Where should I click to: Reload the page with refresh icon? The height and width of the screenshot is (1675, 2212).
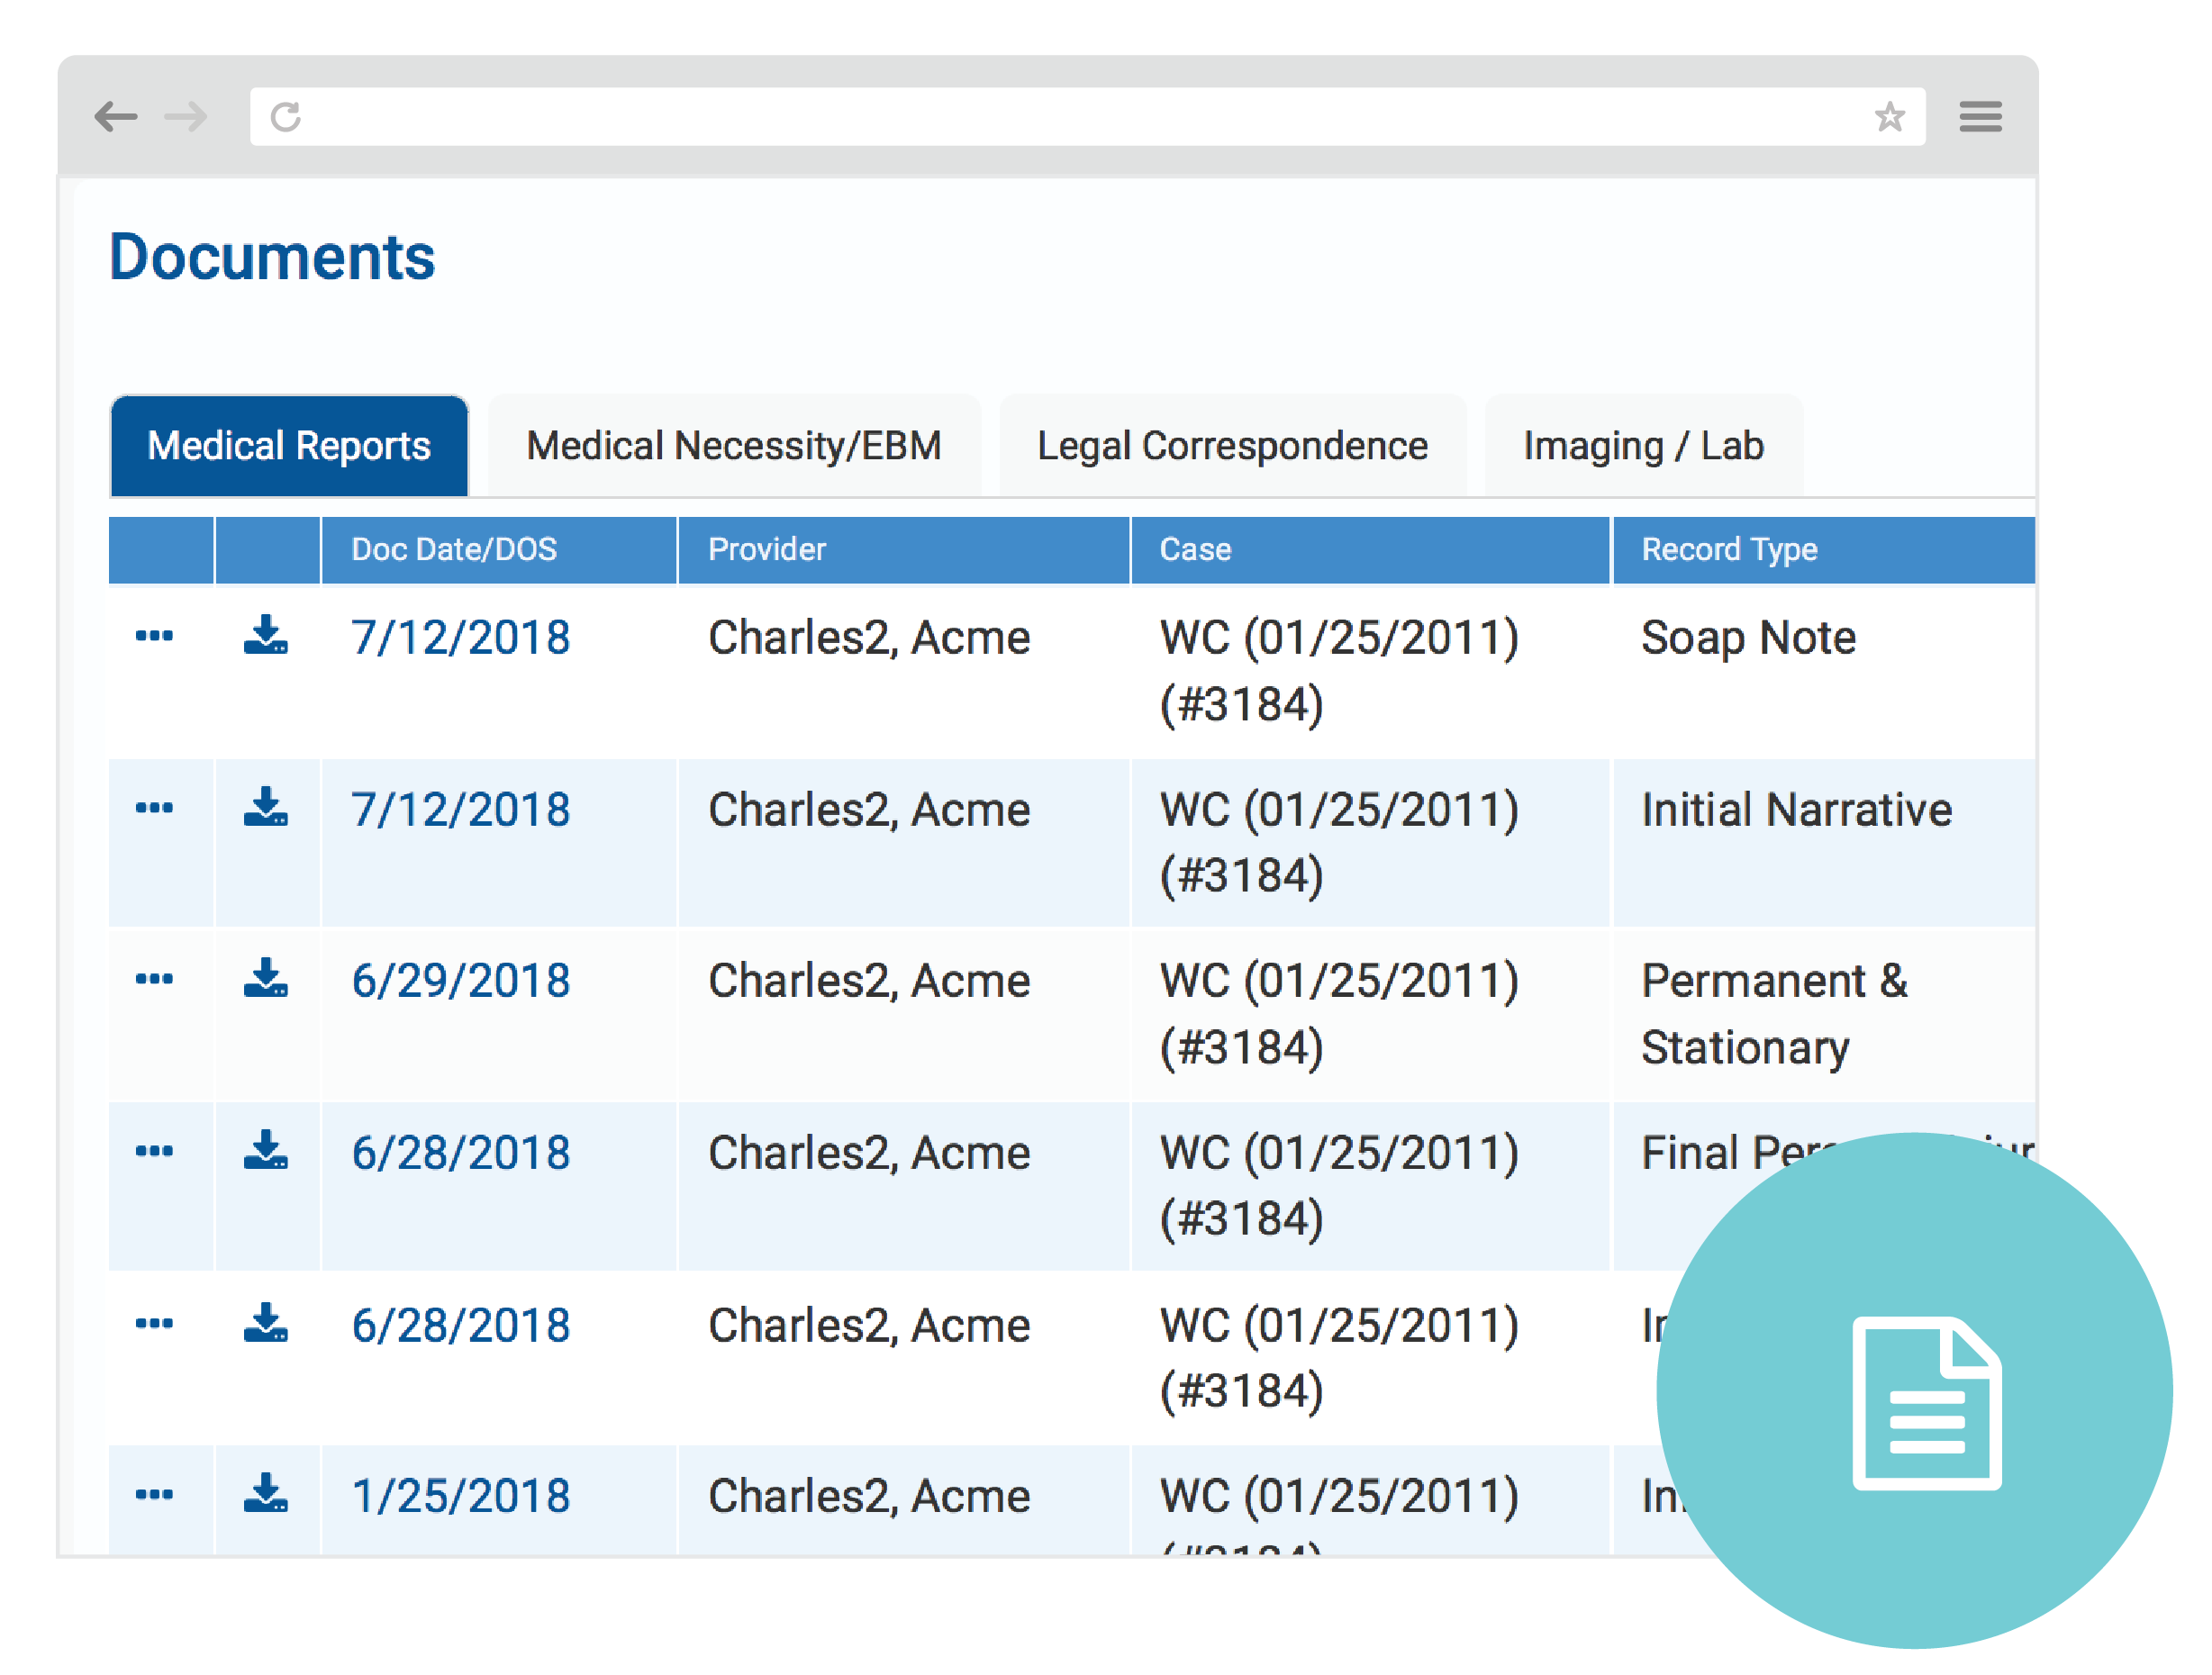click(x=286, y=117)
